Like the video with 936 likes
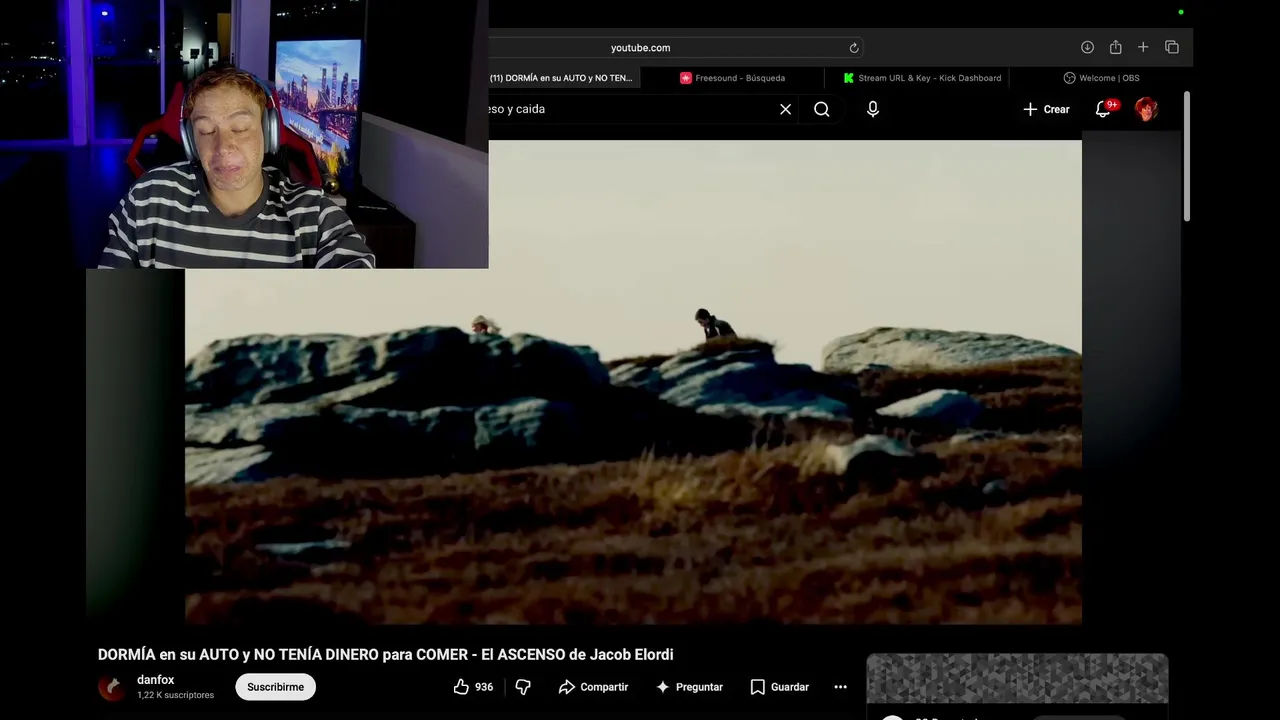1280x720 pixels. [473, 687]
